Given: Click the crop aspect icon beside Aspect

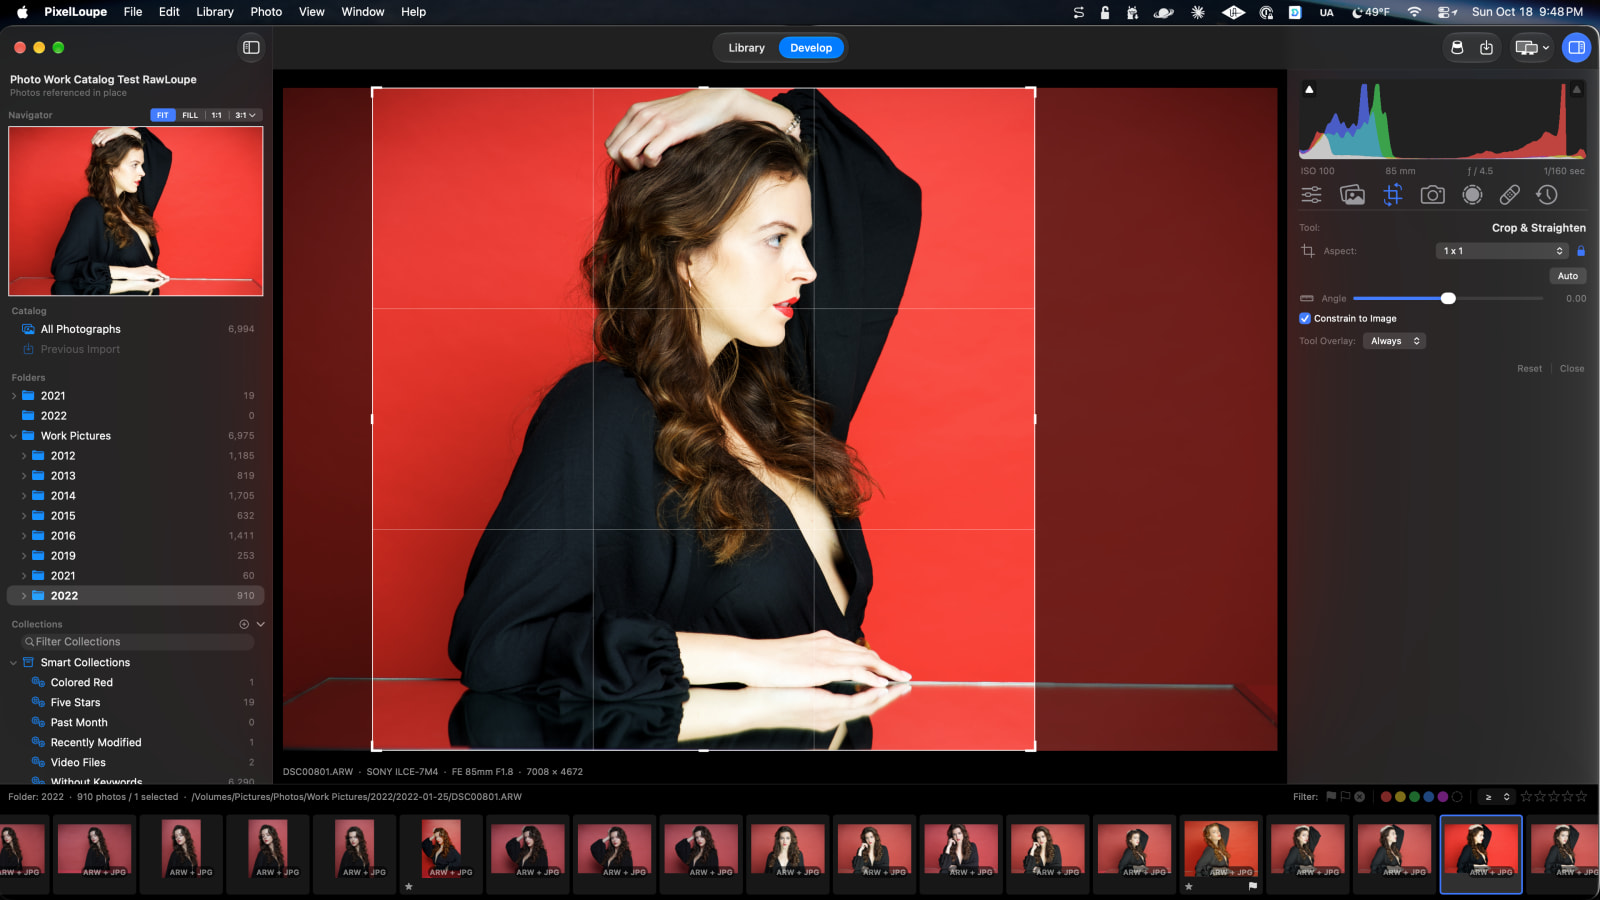Looking at the screenshot, I should (1308, 251).
